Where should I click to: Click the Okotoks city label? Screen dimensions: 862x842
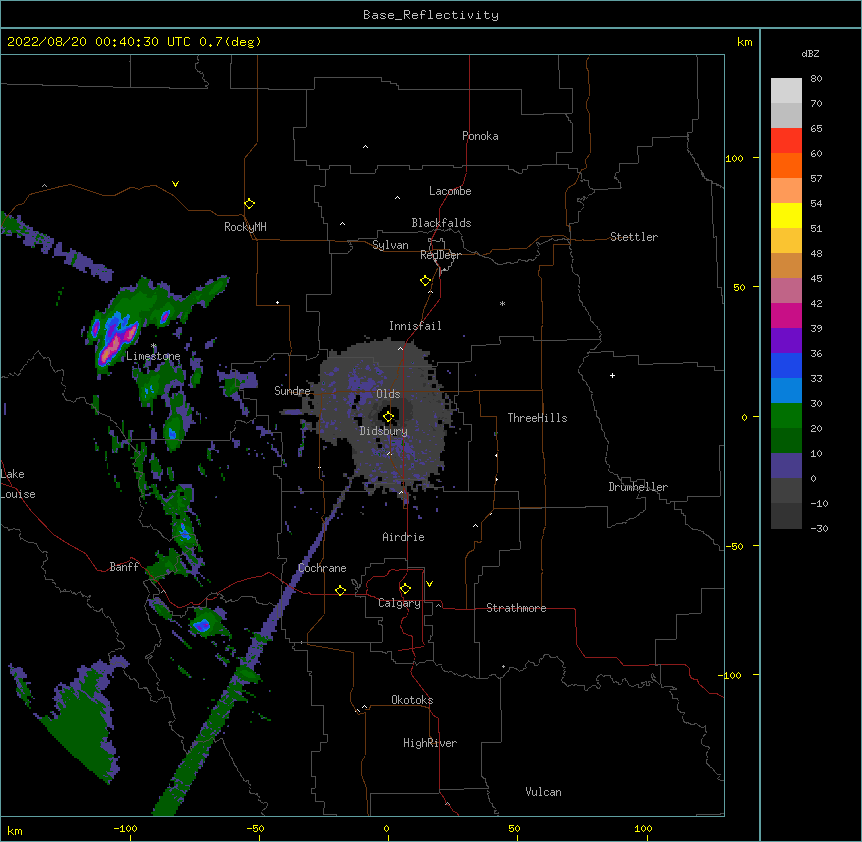pyautogui.click(x=412, y=700)
